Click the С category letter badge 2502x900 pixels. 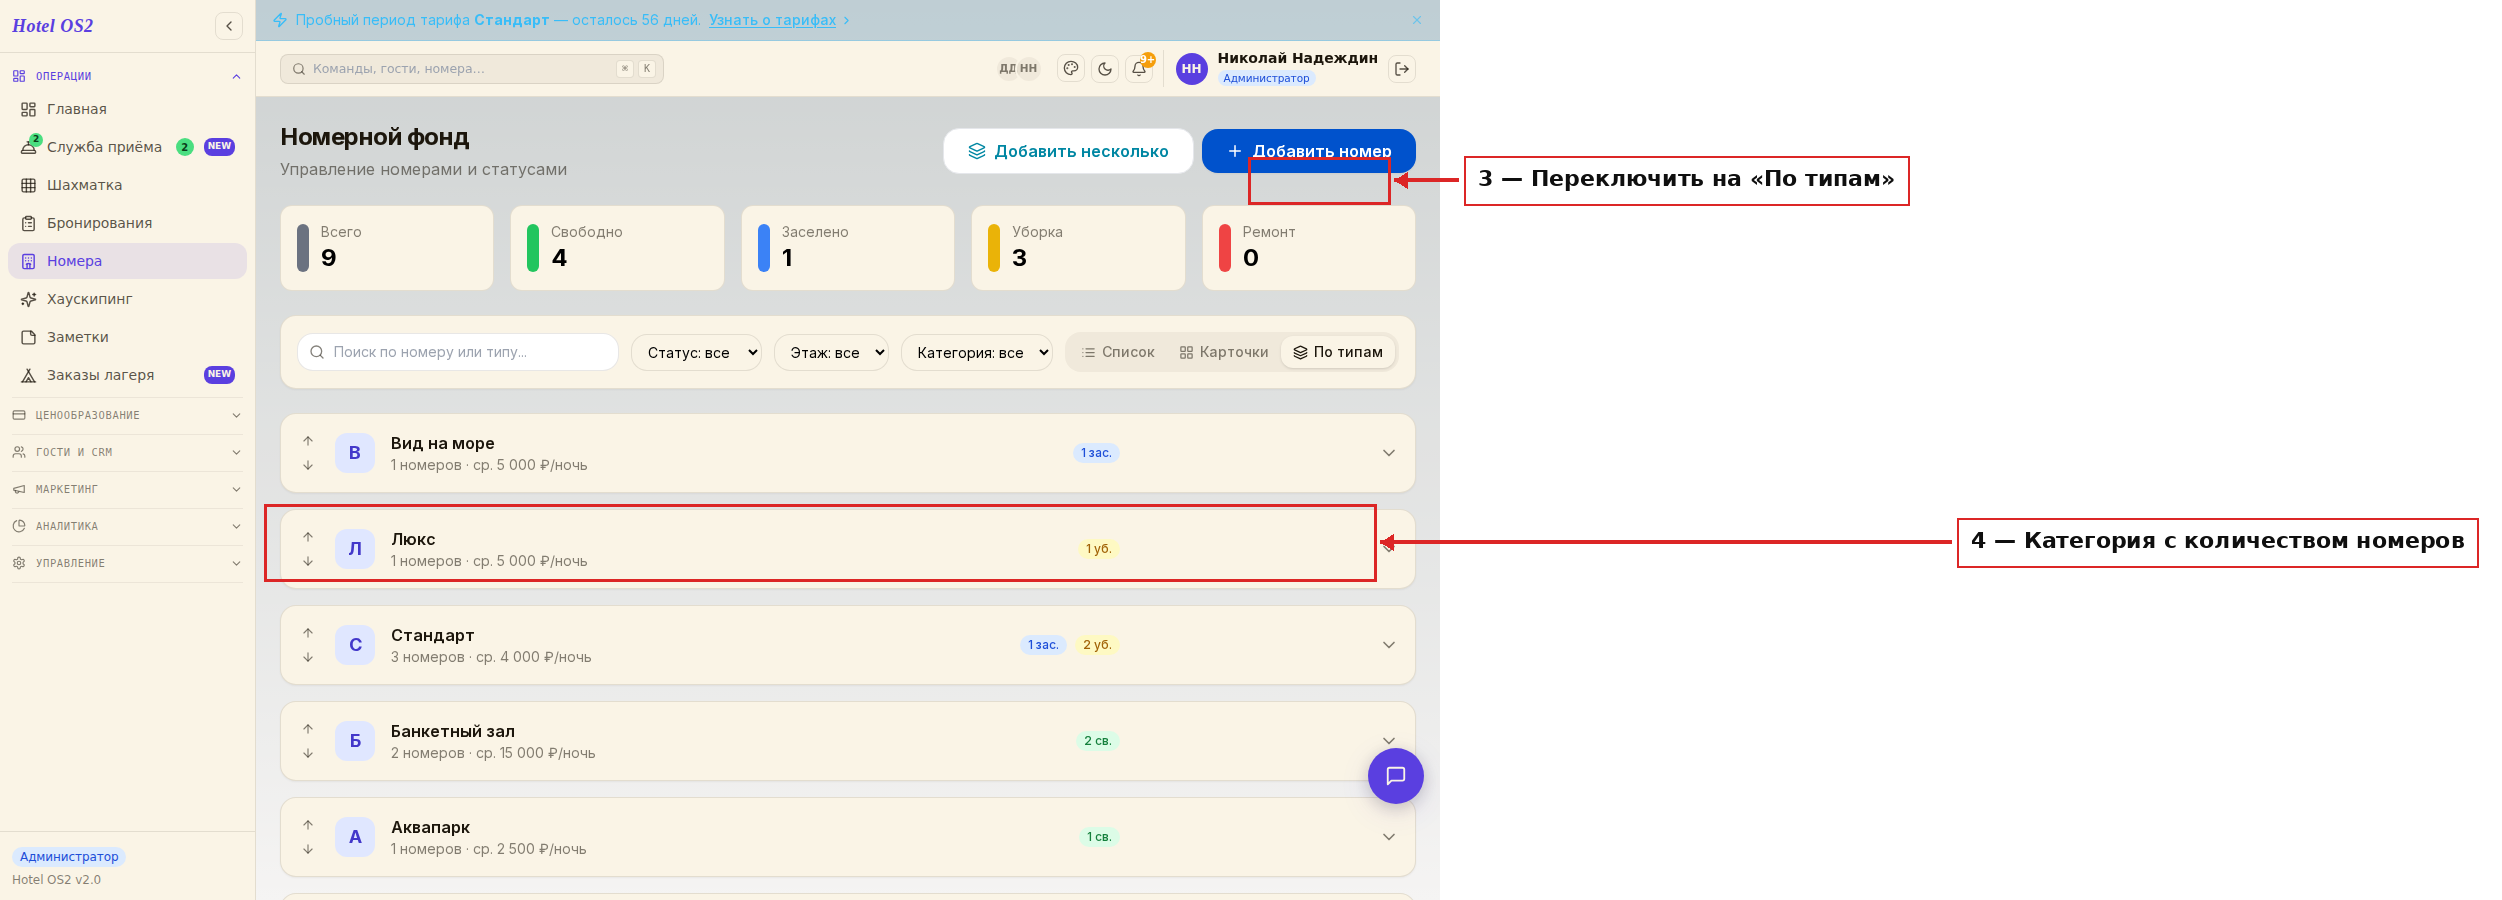pos(355,645)
